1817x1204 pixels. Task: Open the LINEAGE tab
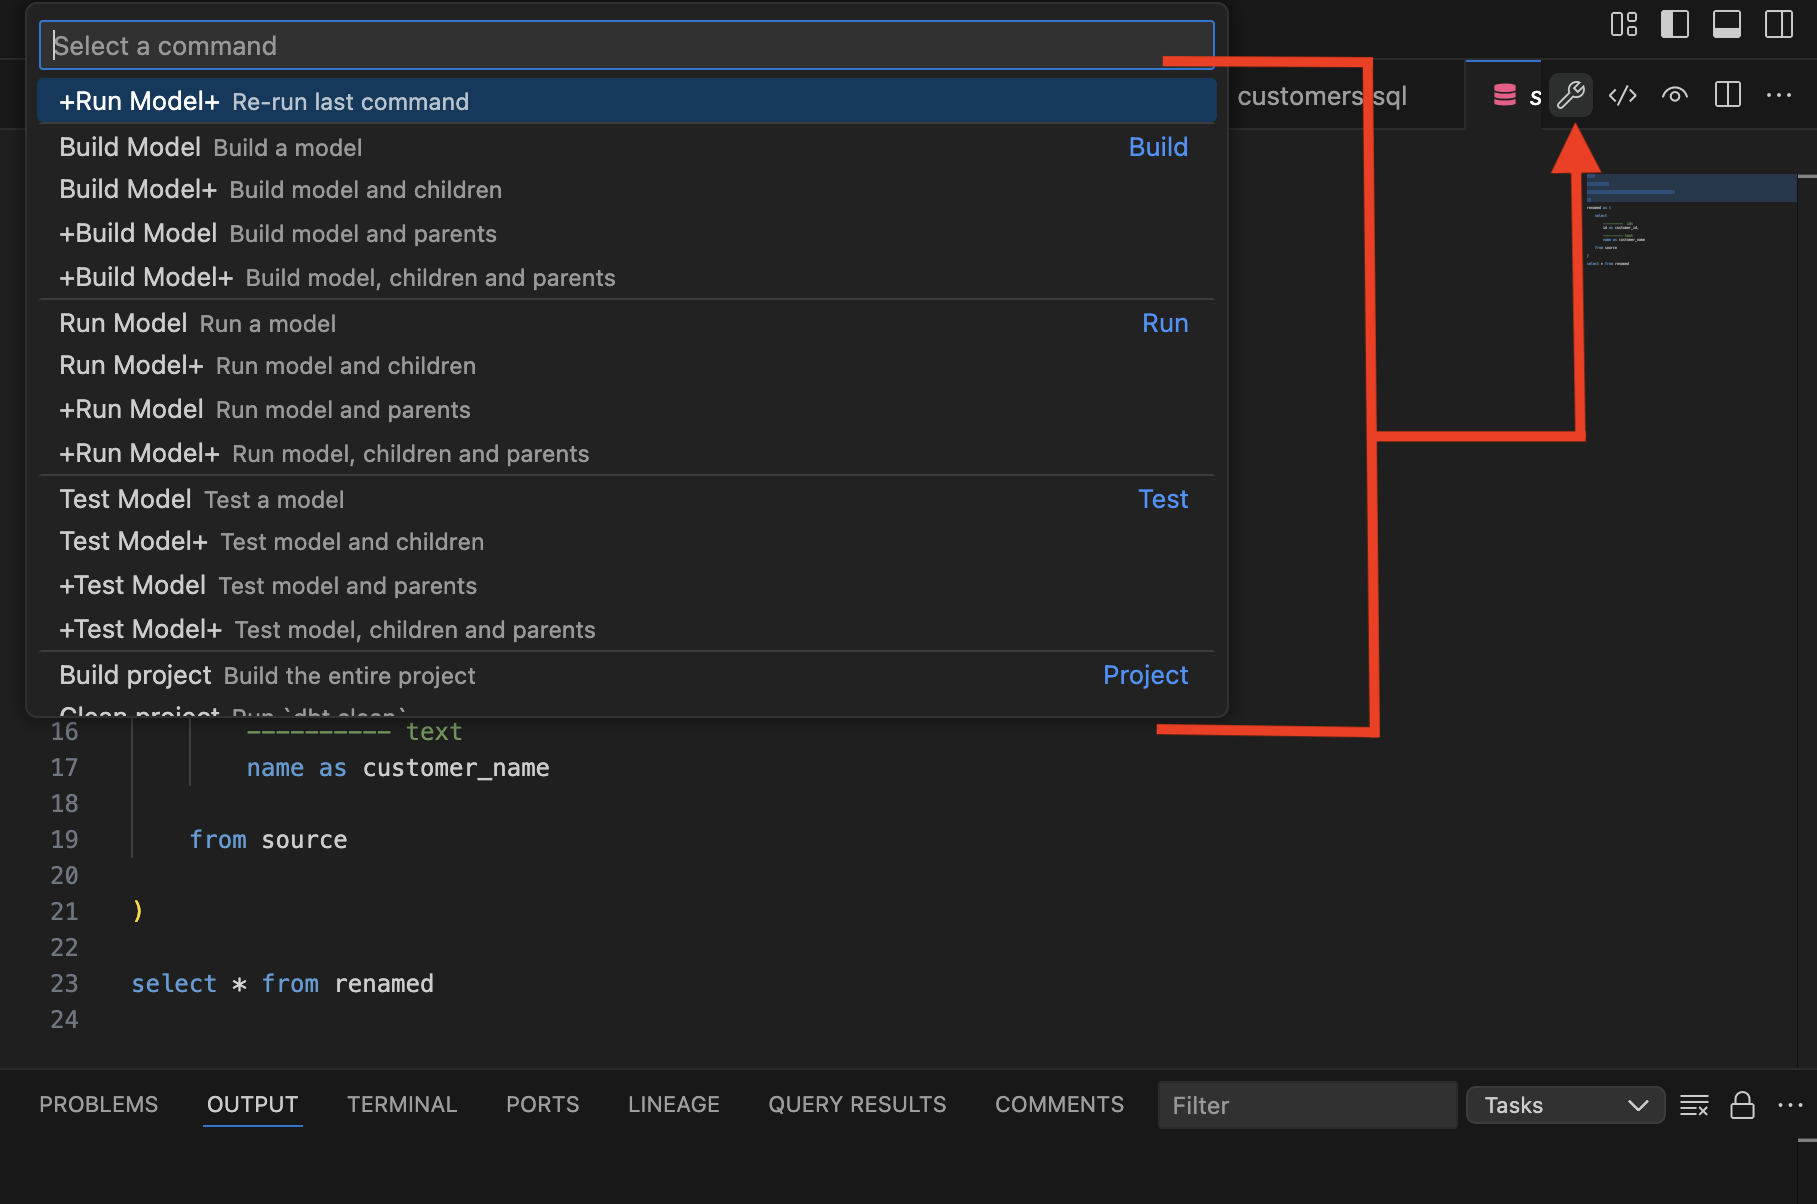(x=673, y=1104)
